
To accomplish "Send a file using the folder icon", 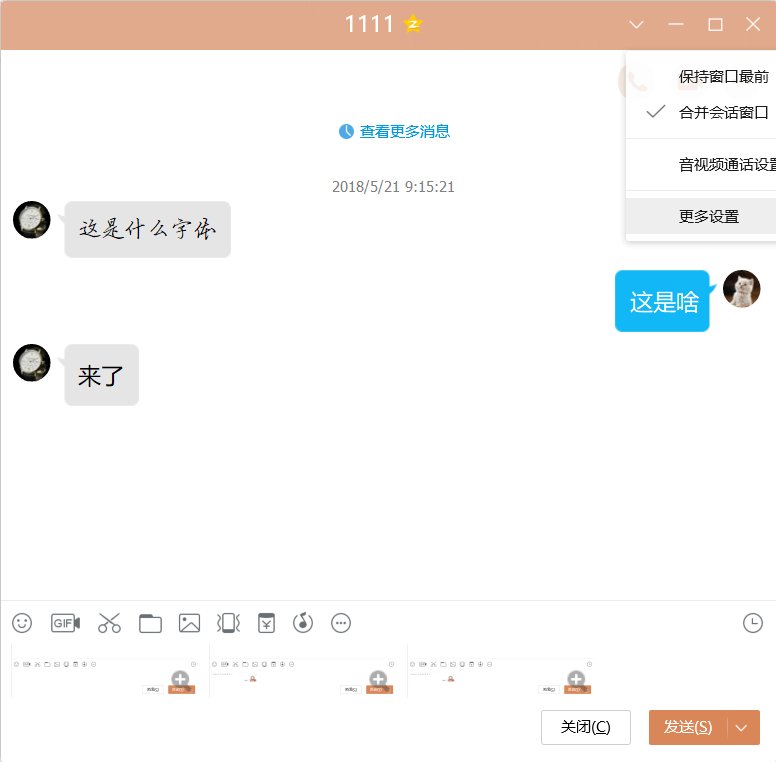I will click(x=150, y=623).
